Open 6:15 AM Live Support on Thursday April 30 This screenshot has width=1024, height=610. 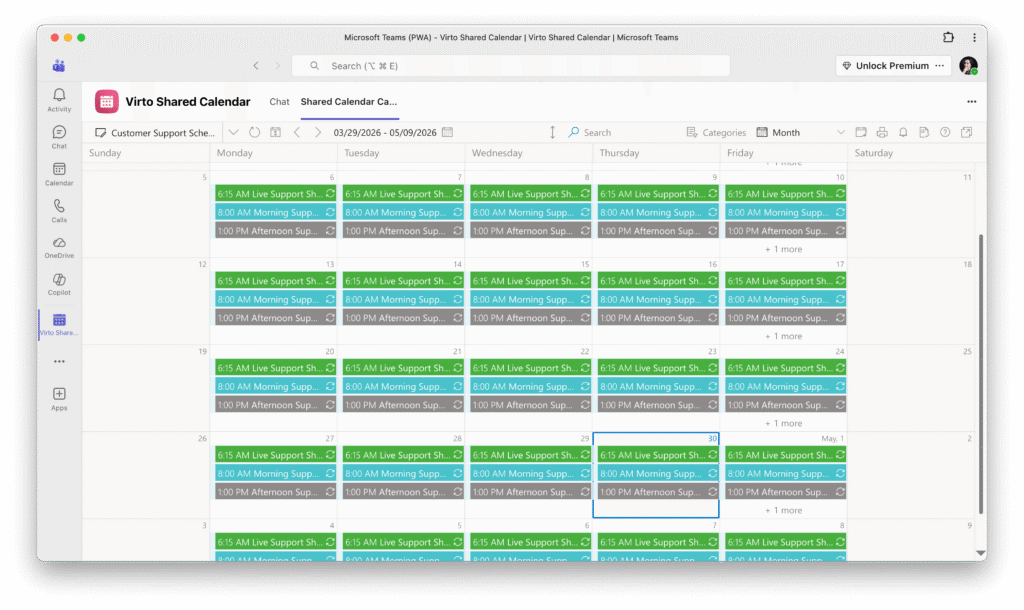(x=658, y=455)
